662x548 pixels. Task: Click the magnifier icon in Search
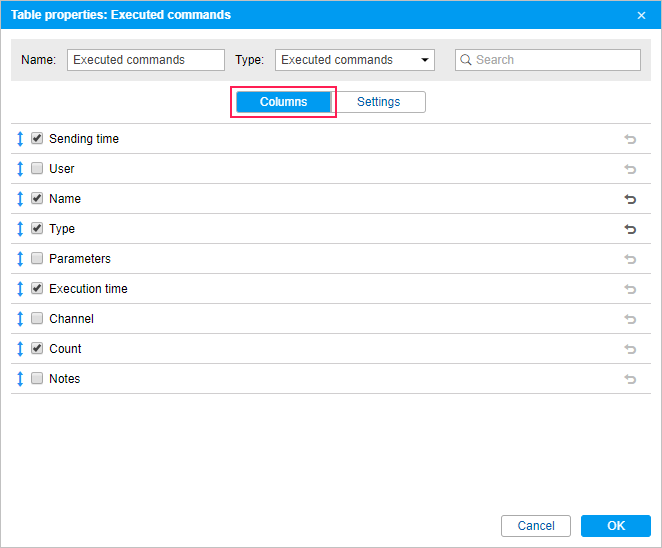[x=466, y=60]
